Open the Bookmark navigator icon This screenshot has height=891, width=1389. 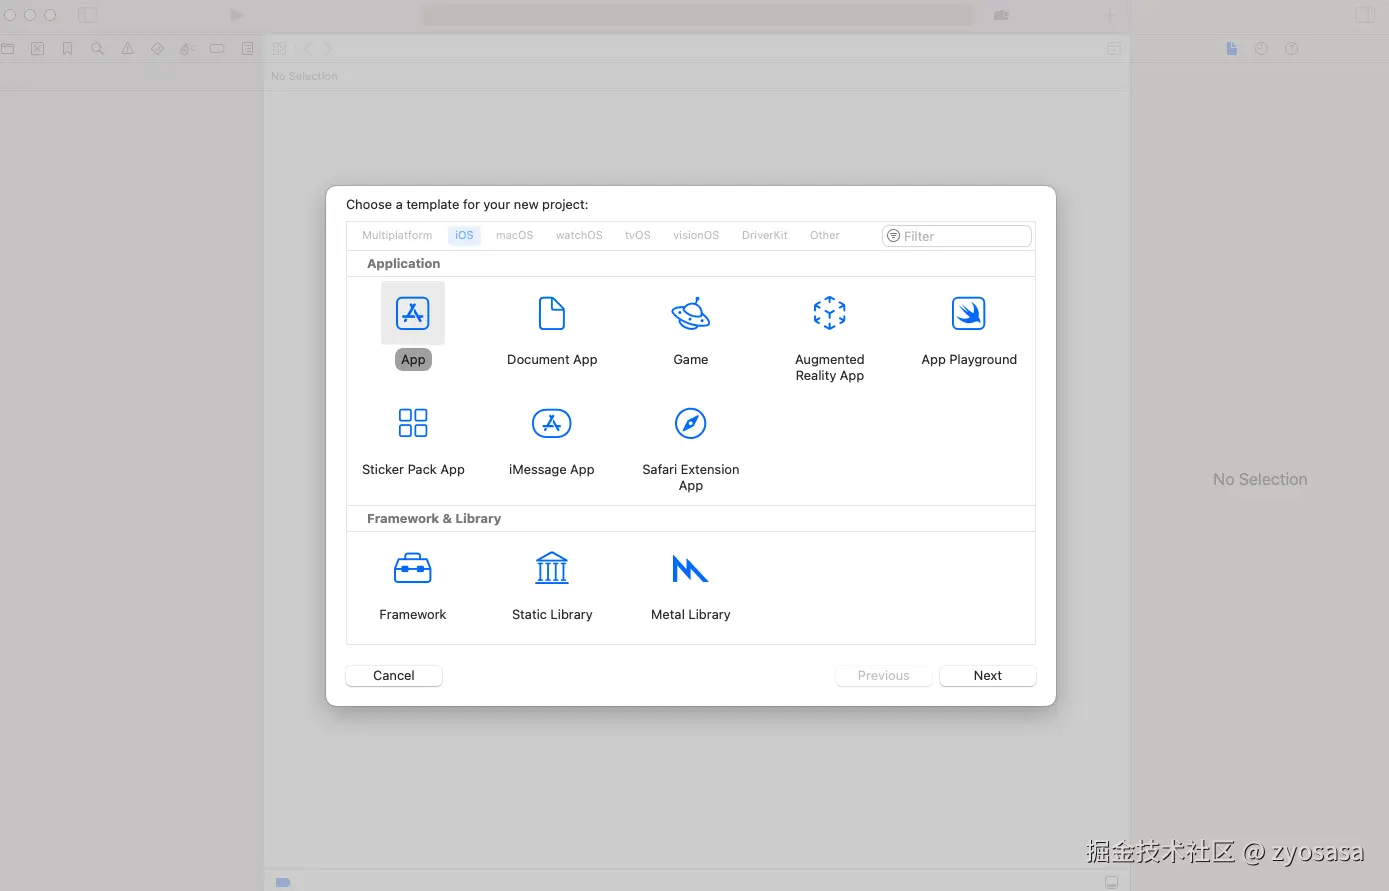pos(68,48)
